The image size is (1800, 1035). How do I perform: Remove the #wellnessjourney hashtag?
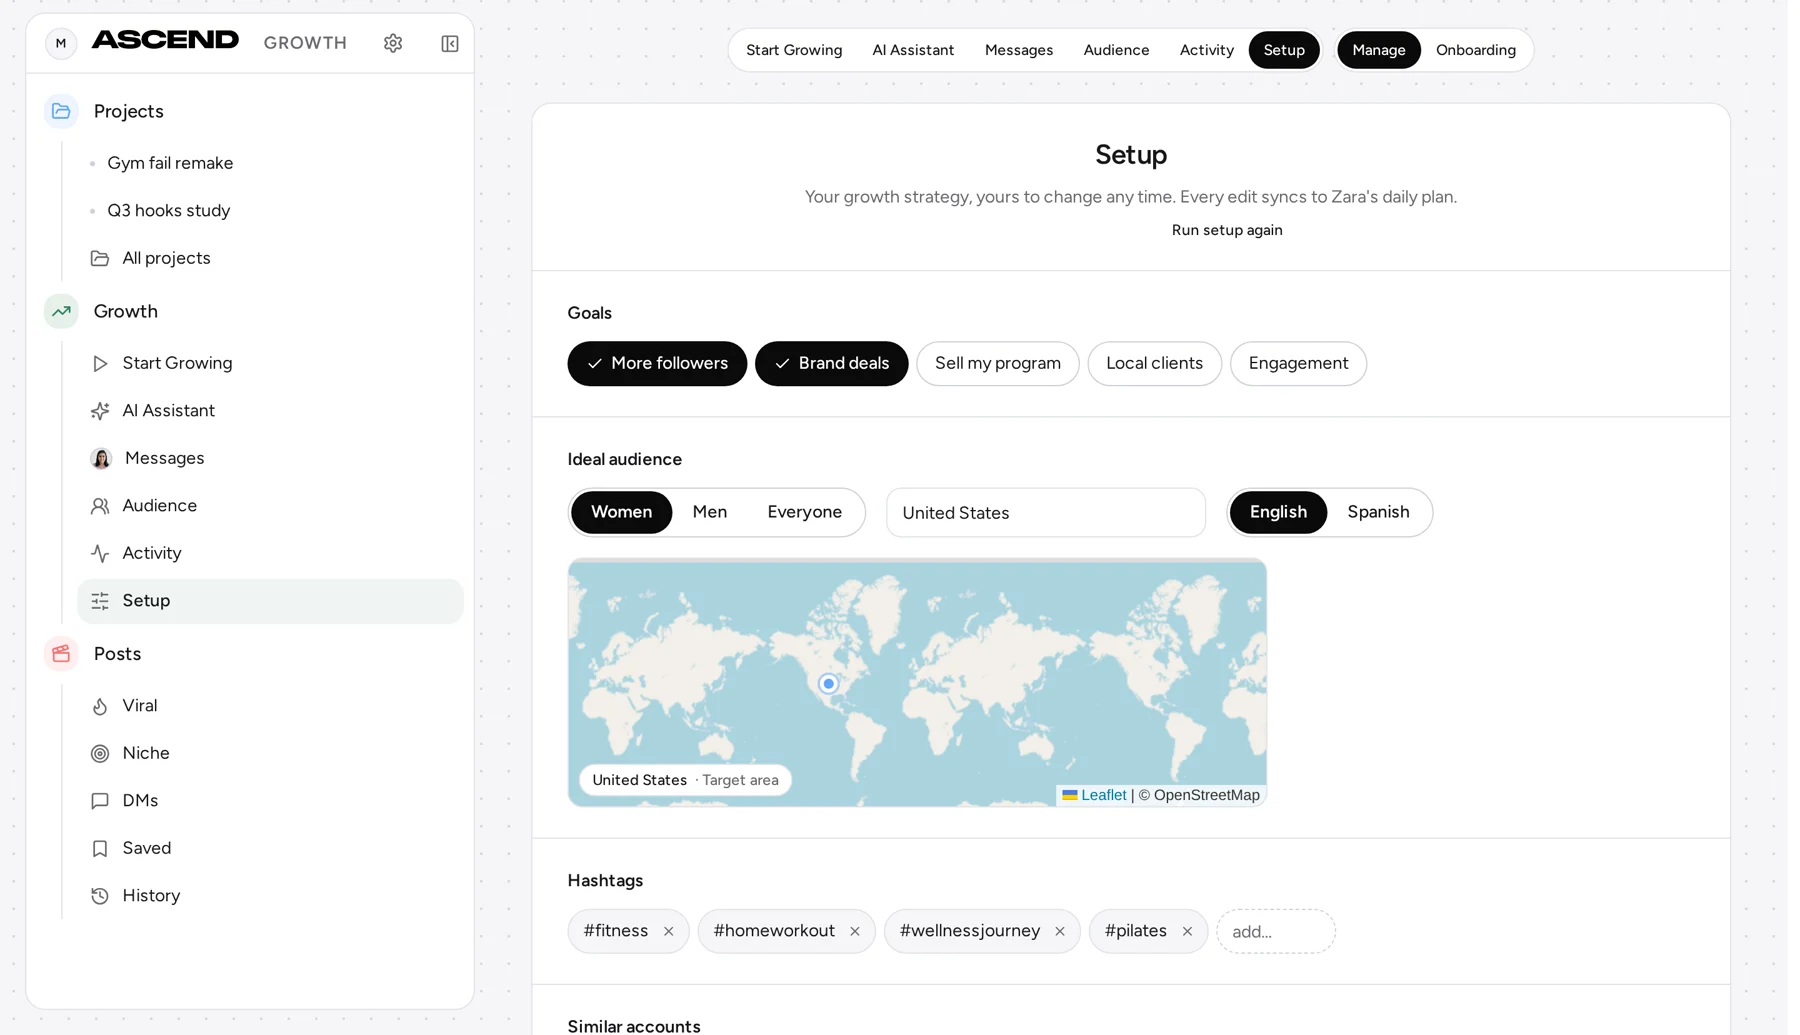1060,931
